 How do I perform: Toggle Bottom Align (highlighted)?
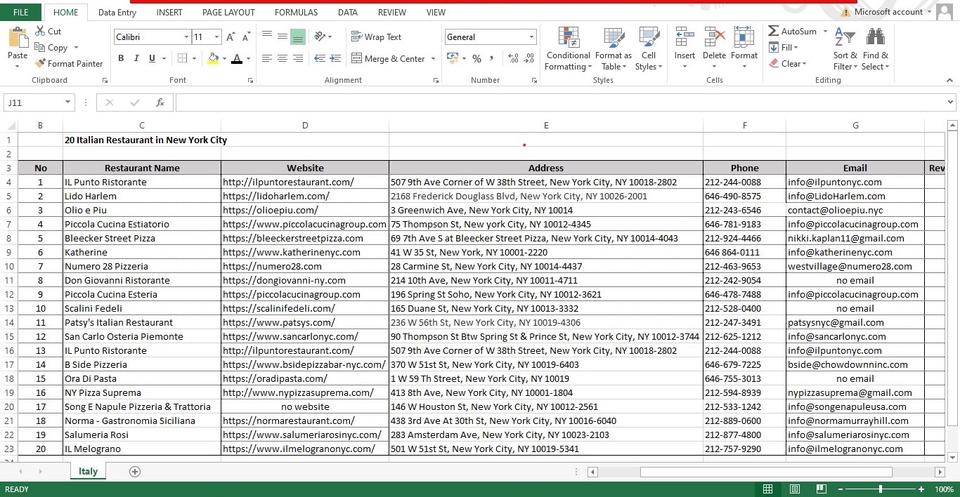click(298, 37)
